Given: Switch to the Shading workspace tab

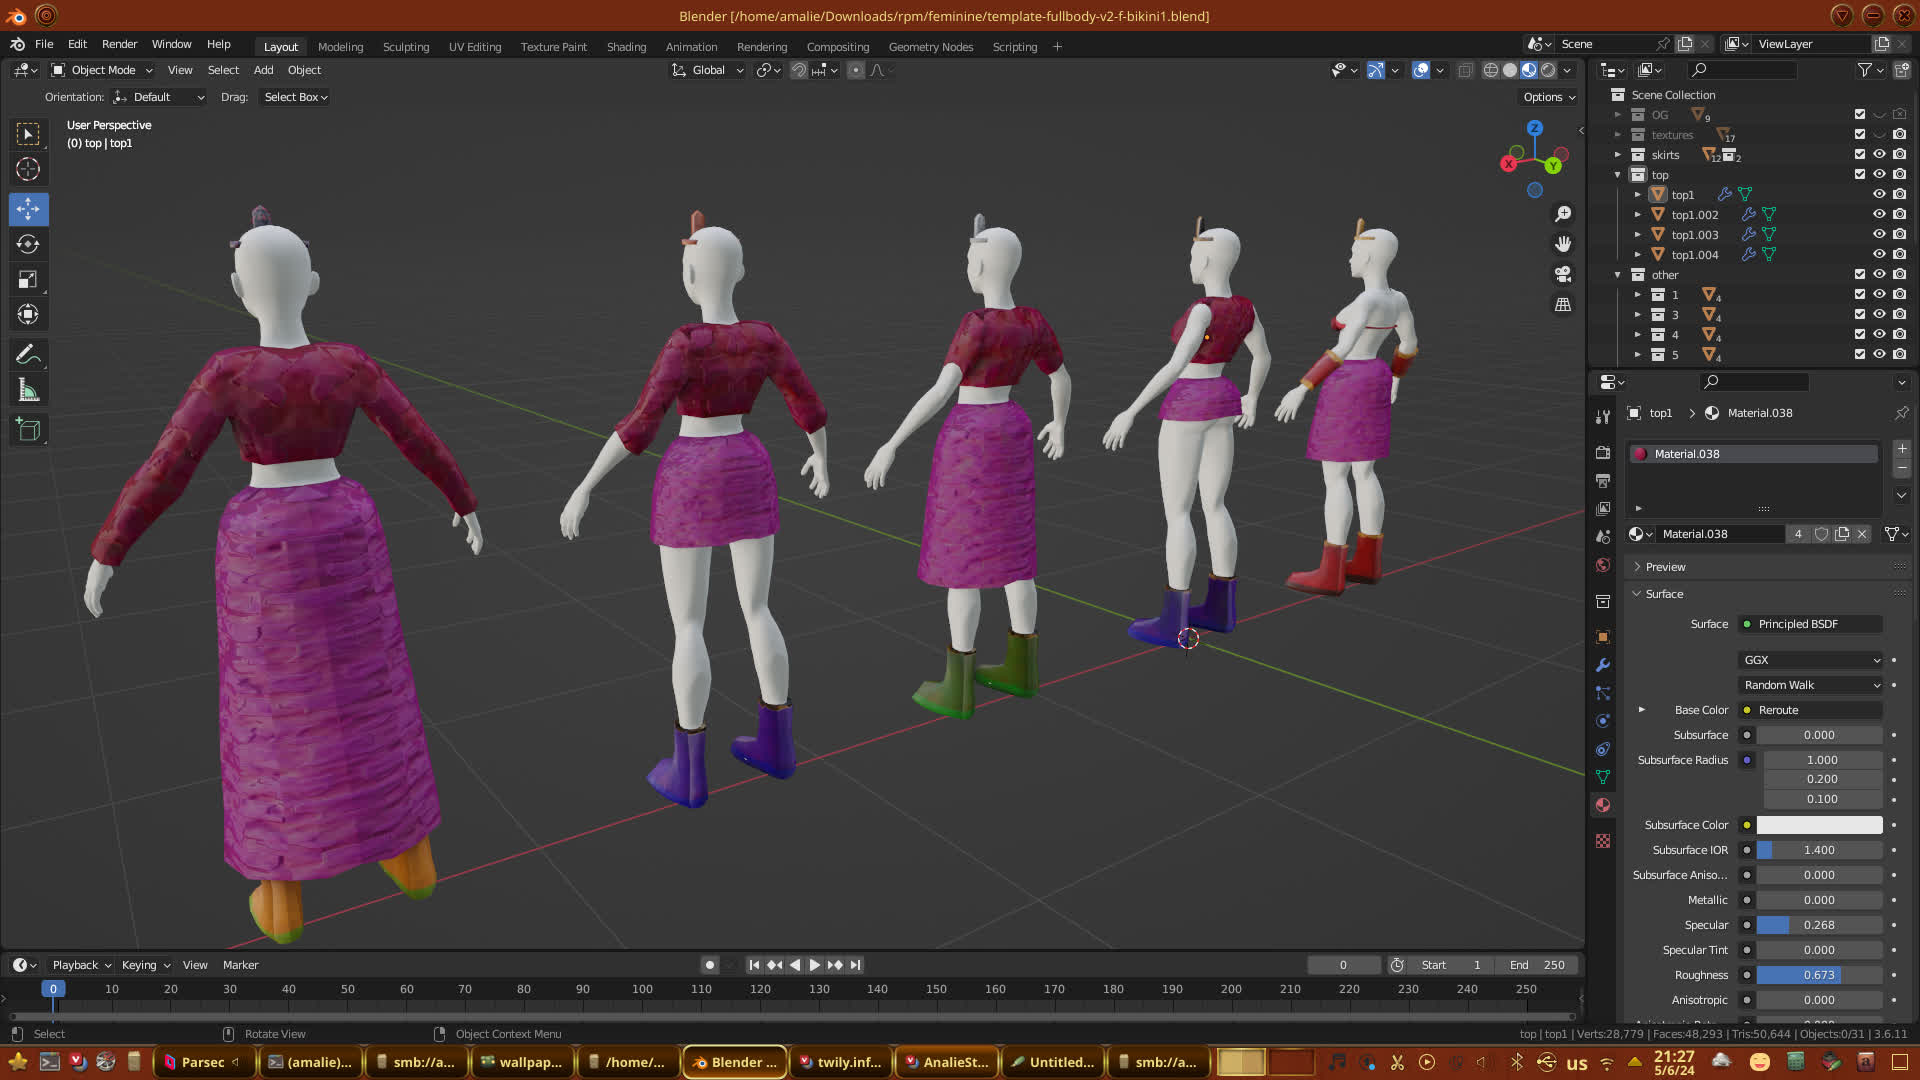Looking at the screenshot, I should click(626, 47).
